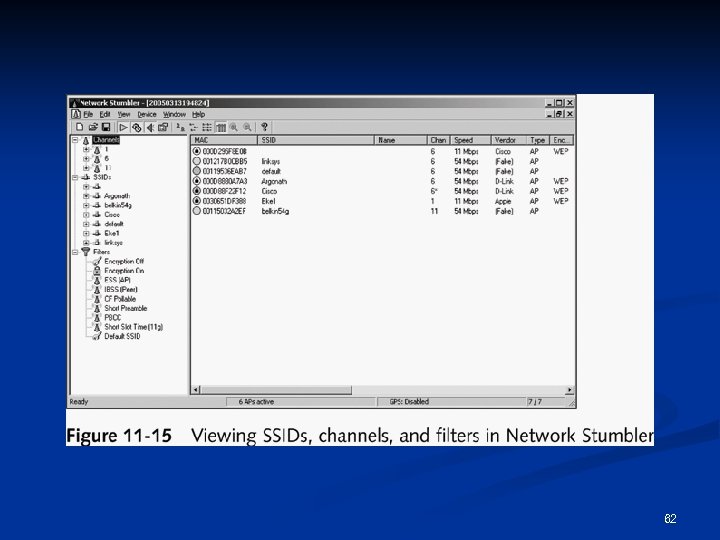720x540 pixels.
Task: Select the CF Pollable filter
Action: click(120, 299)
